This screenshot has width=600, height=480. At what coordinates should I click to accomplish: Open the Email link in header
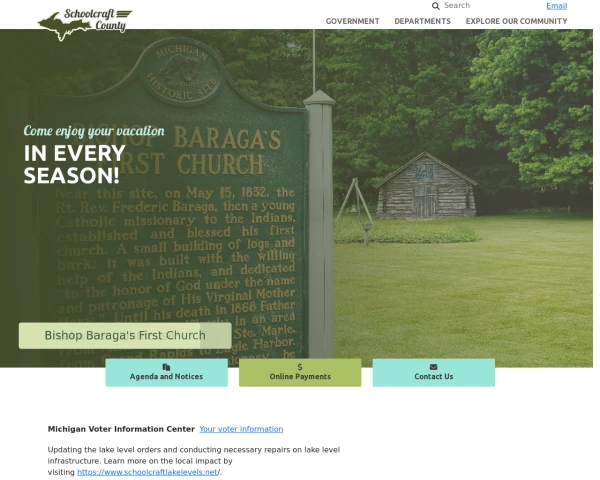tap(556, 6)
